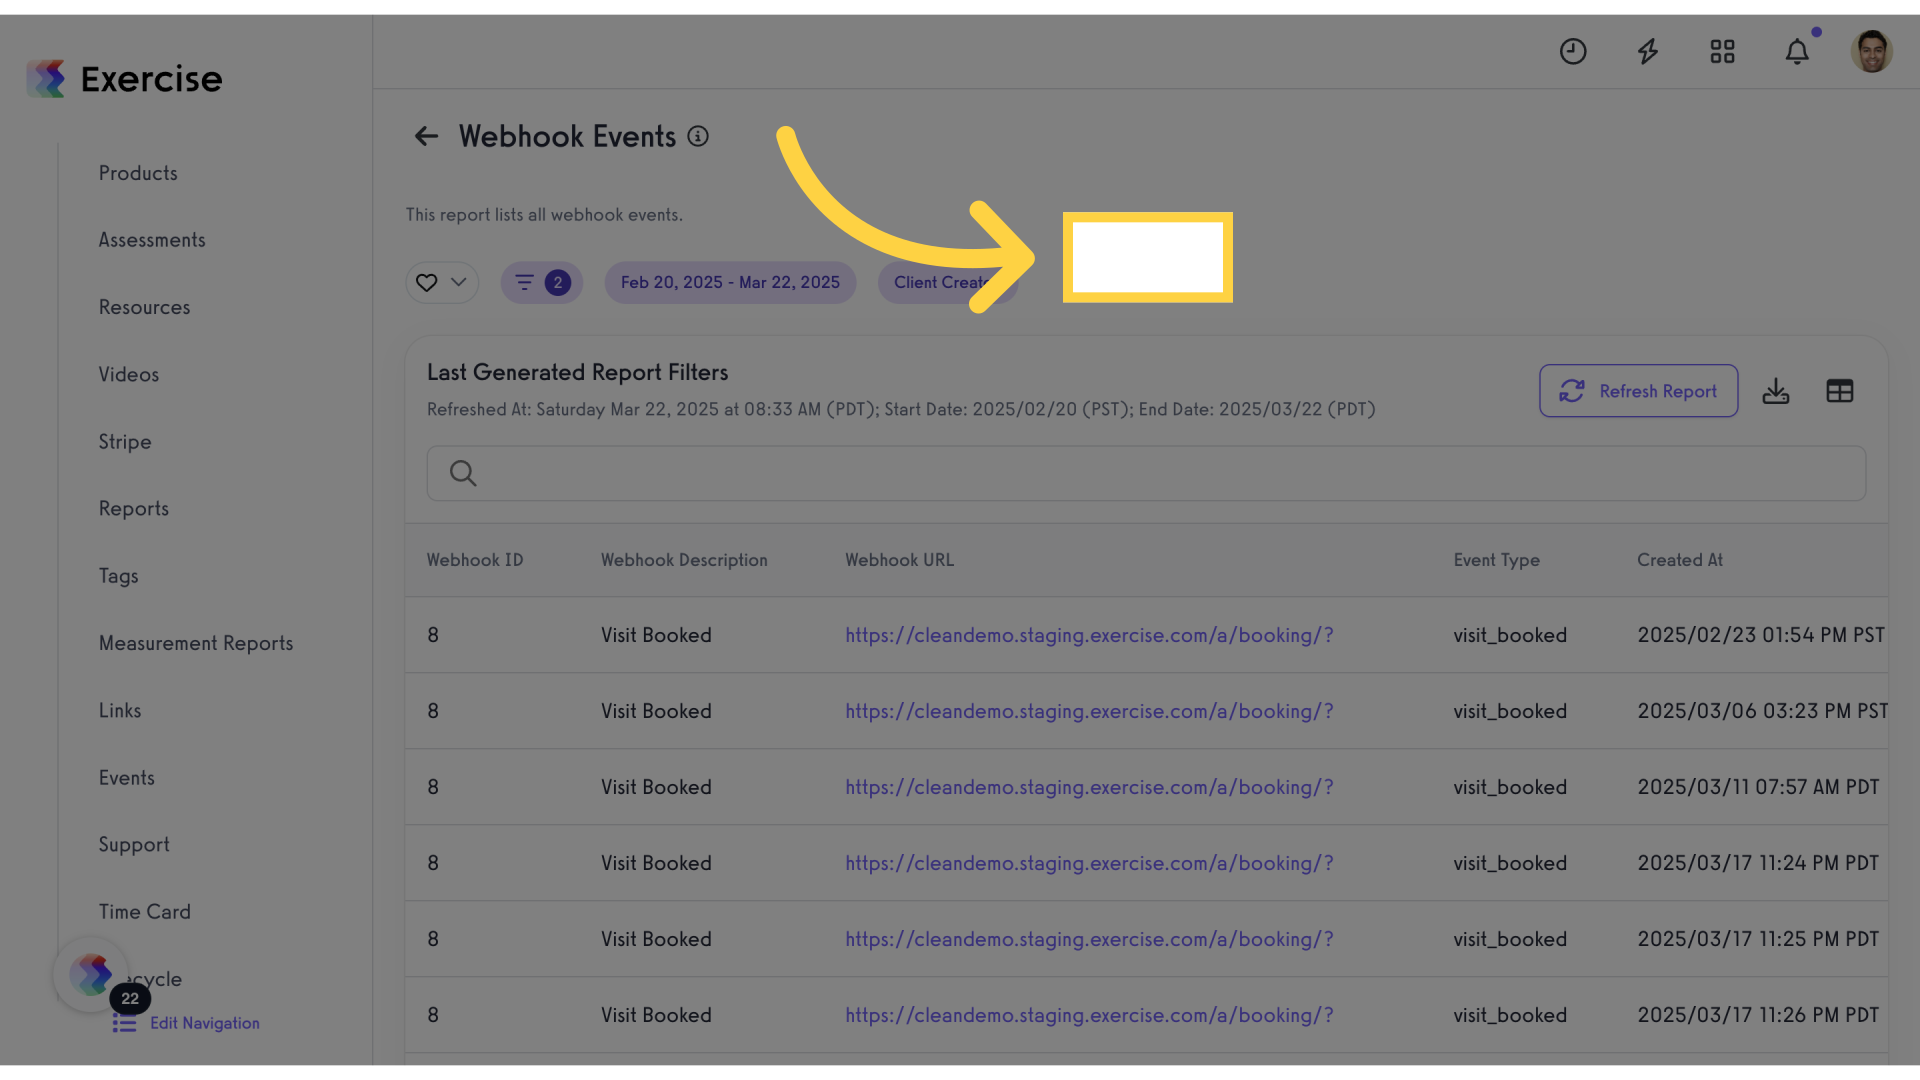Click the back arrow beside Webhook Events
1920x1080 pixels.
click(426, 137)
